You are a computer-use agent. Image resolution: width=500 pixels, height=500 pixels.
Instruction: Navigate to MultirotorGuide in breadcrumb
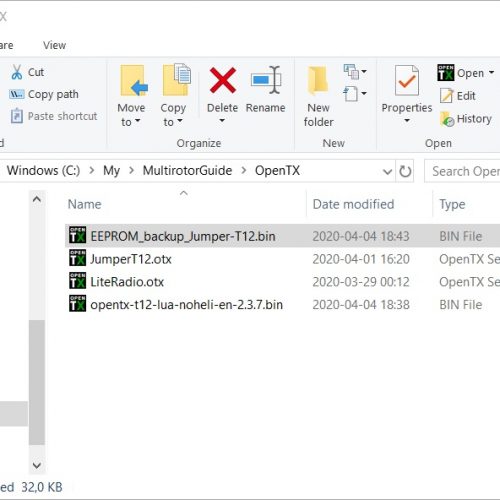pyautogui.click(x=187, y=171)
